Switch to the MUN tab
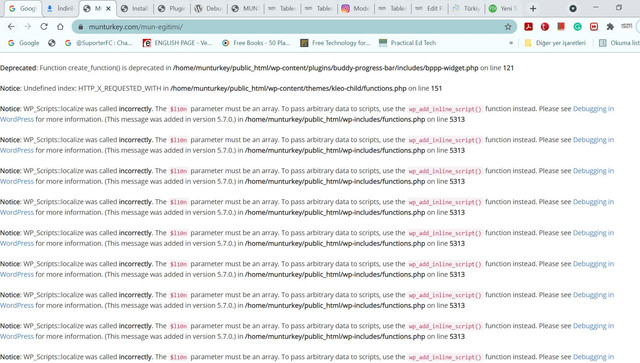This screenshot has width=640, height=363. tap(245, 9)
